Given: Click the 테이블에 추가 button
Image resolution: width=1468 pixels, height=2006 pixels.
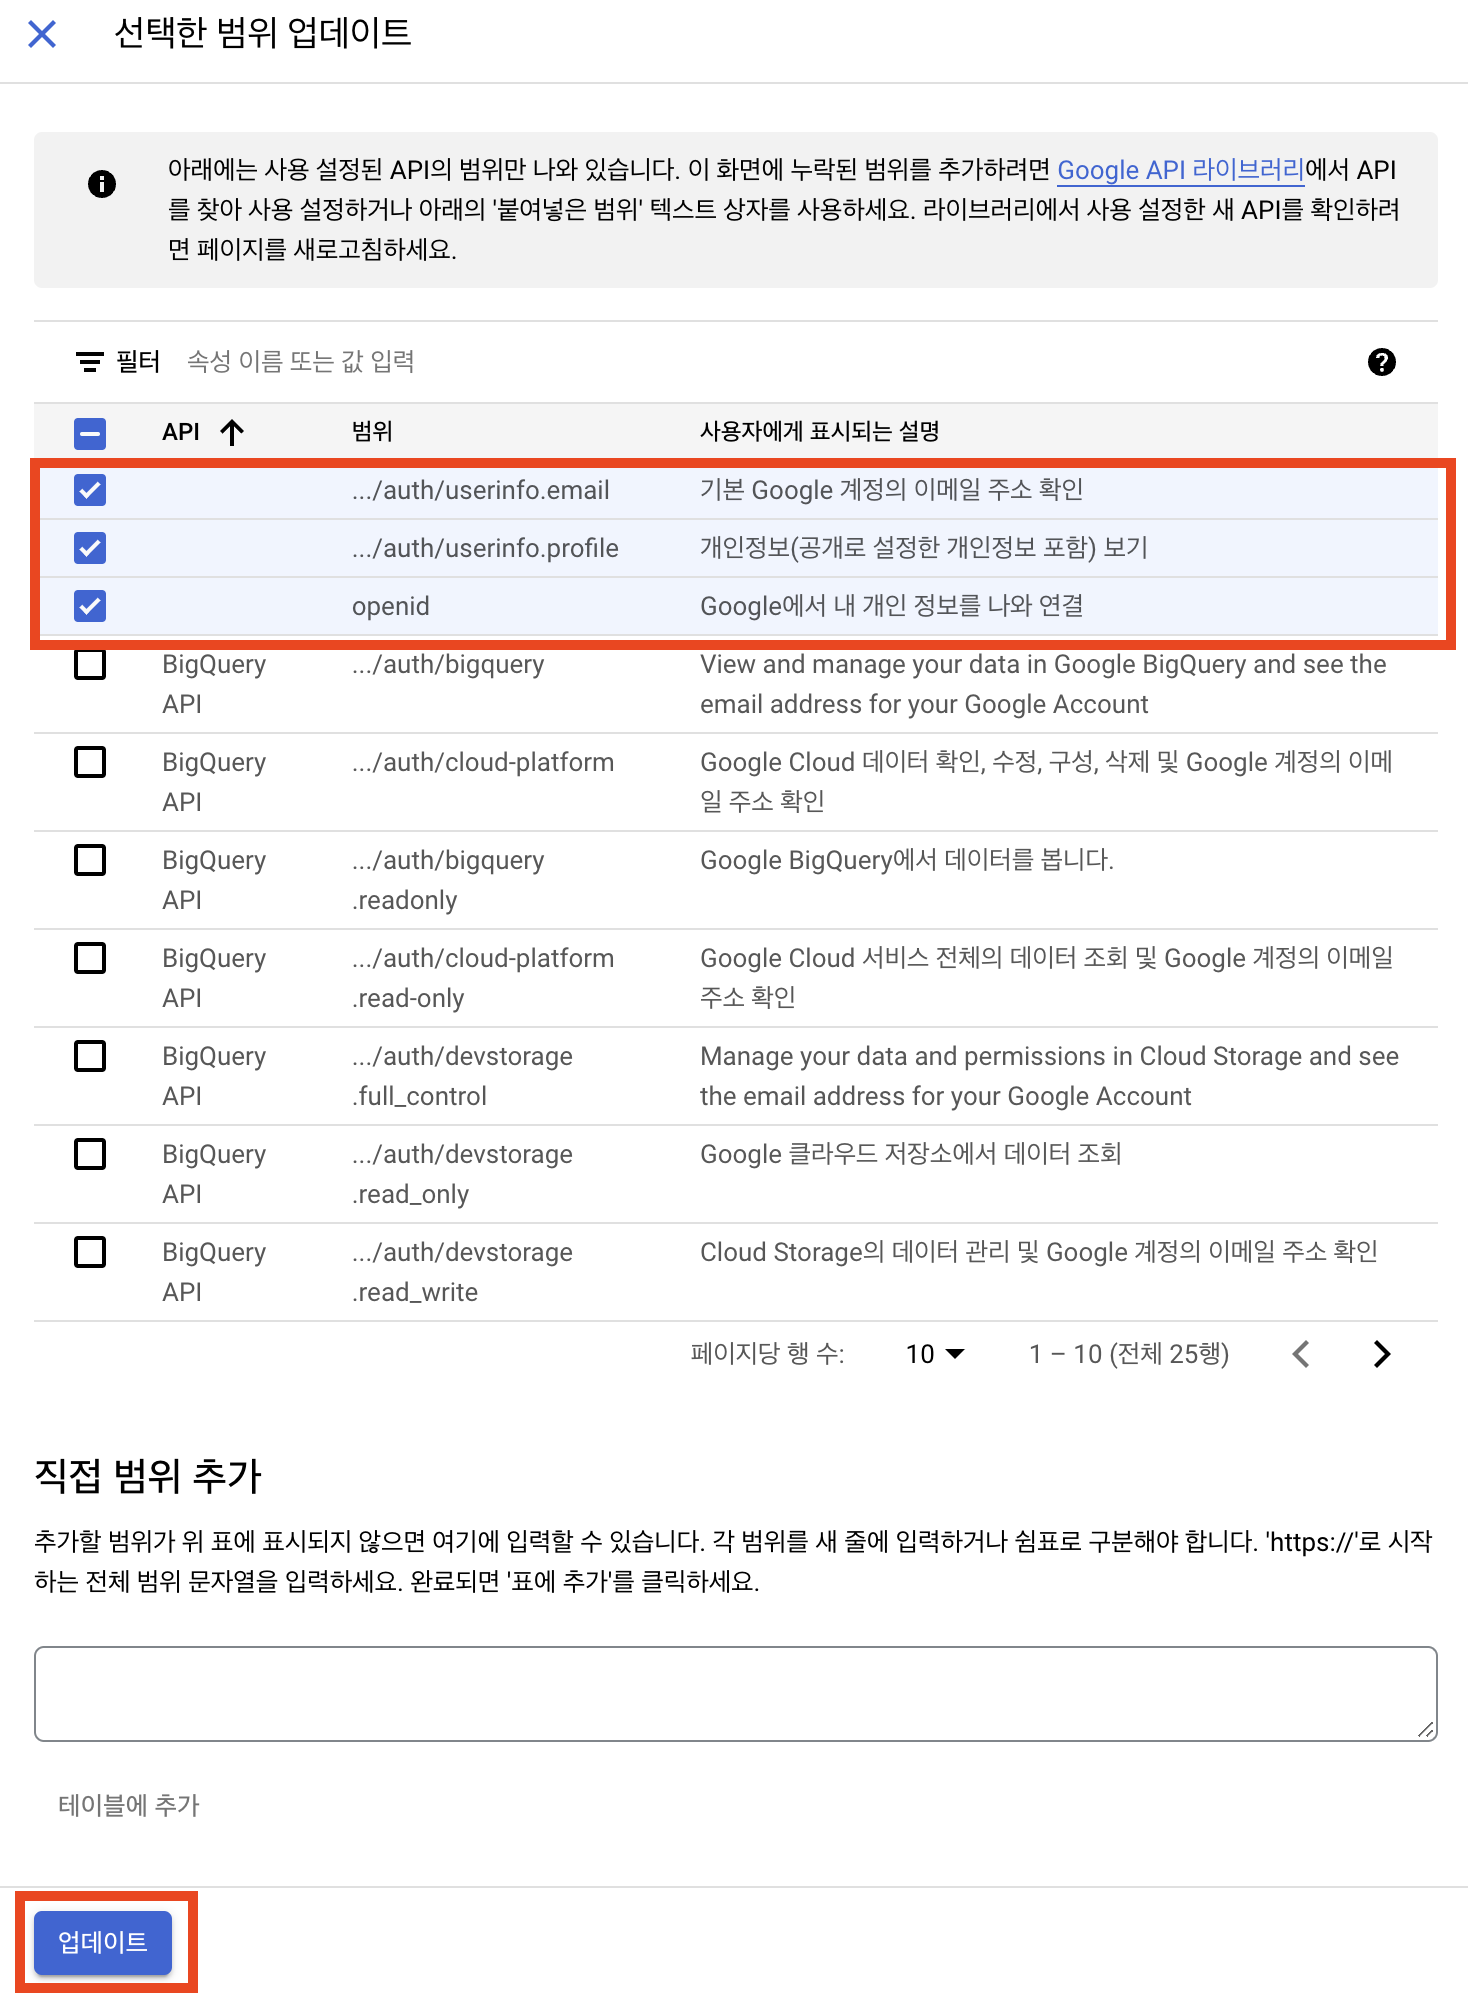Looking at the screenshot, I should pos(129,1805).
